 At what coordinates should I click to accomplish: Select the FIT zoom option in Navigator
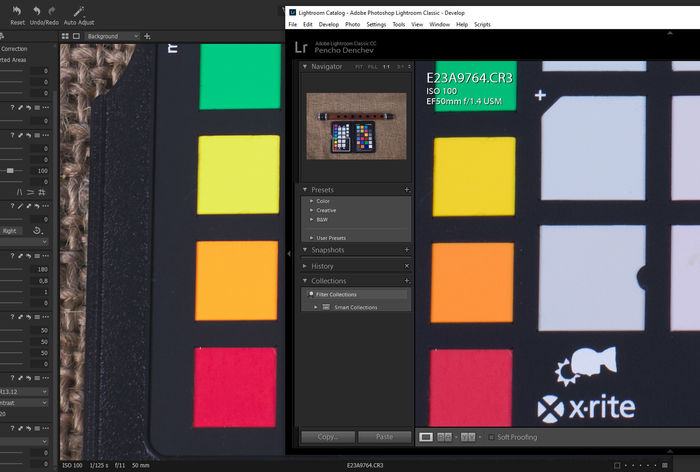click(x=360, y=67)
